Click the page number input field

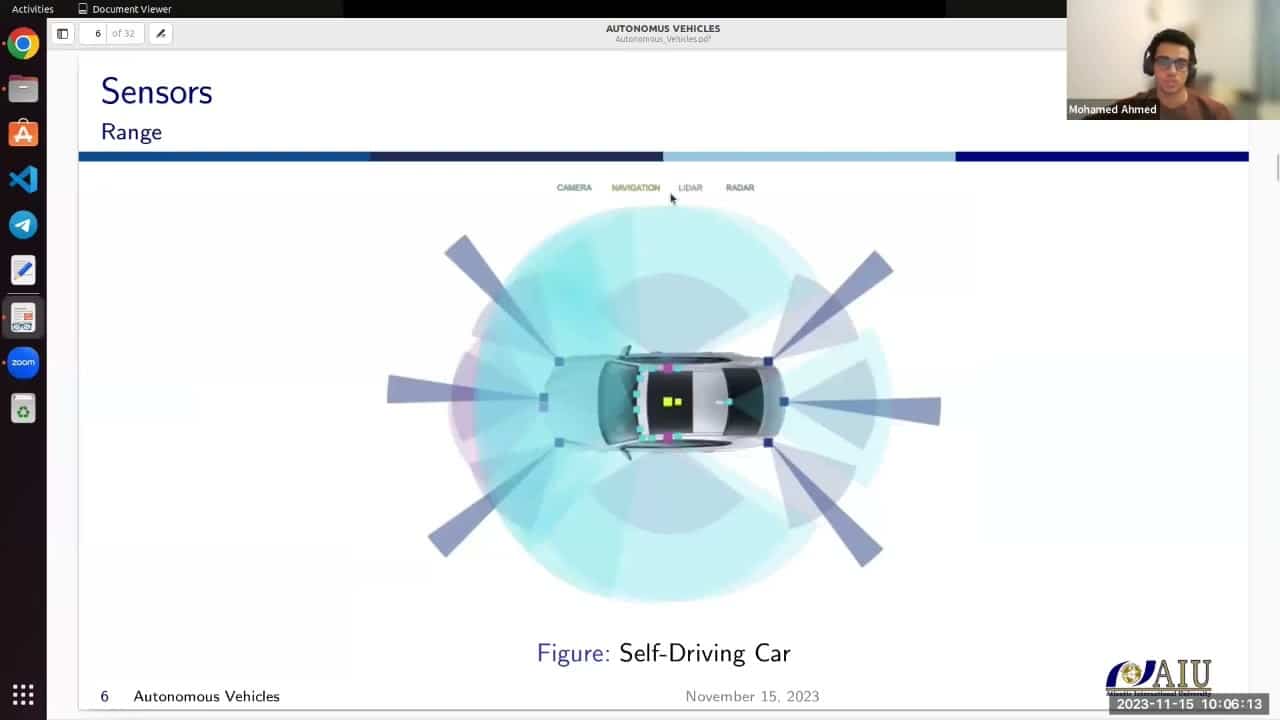tap(97, 33)
